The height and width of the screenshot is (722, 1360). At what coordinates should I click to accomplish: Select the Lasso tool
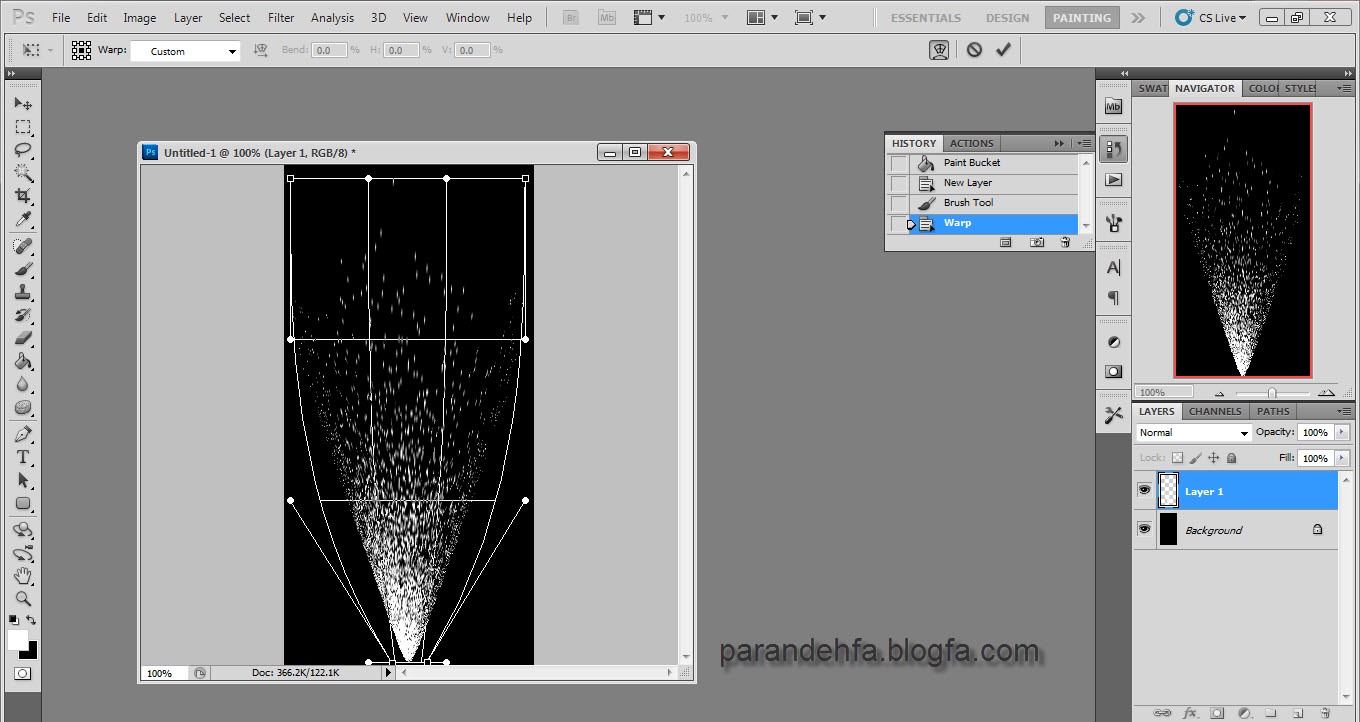tap(23, 150)
